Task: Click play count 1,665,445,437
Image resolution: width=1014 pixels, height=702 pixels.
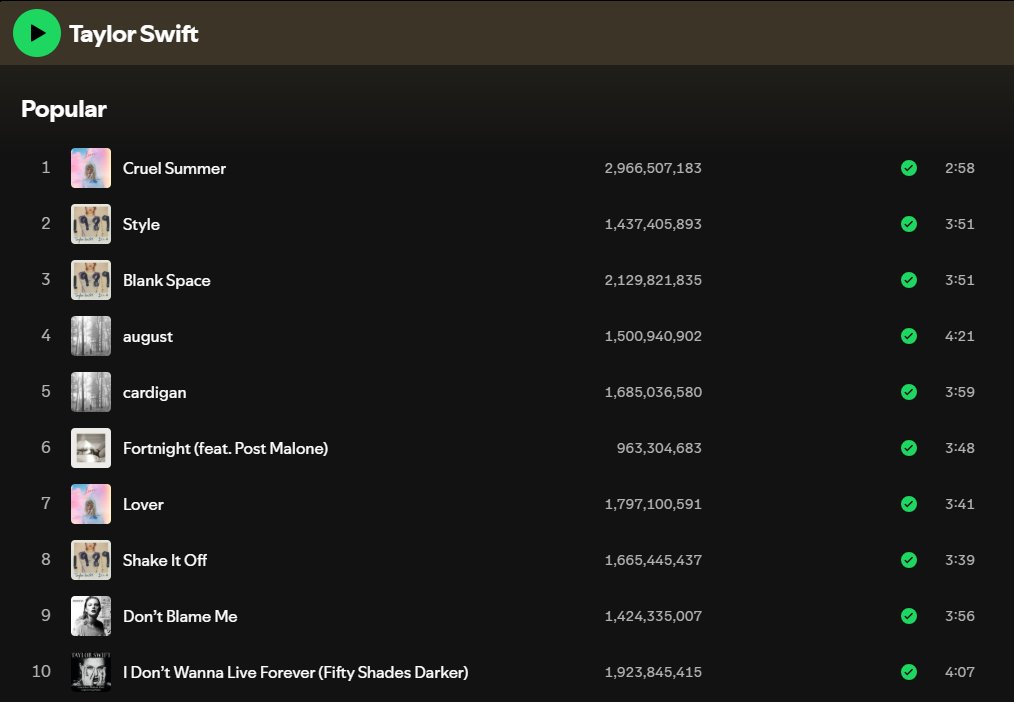Action: pos(653,560)
